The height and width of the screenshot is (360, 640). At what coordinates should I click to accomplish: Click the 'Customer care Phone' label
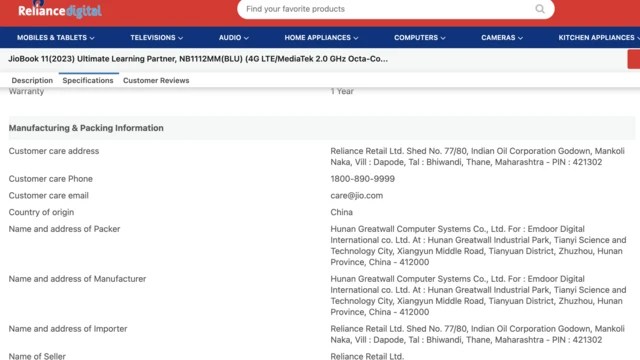pos(51,179)
